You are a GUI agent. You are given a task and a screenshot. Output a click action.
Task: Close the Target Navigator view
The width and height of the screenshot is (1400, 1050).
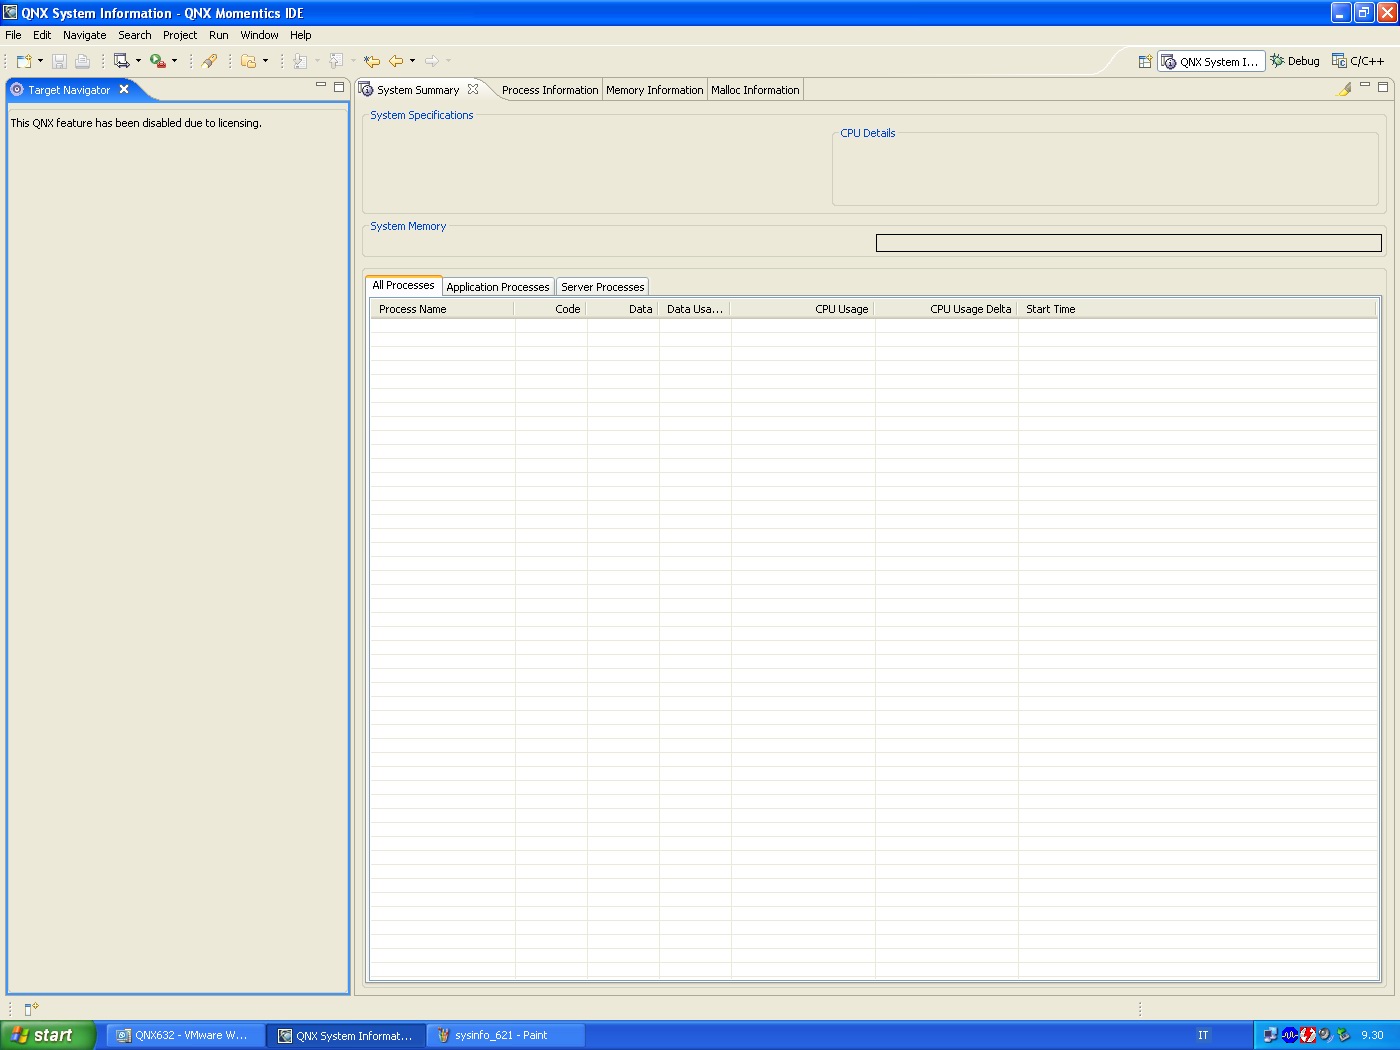pyautogui.click(x=124, y=89)
